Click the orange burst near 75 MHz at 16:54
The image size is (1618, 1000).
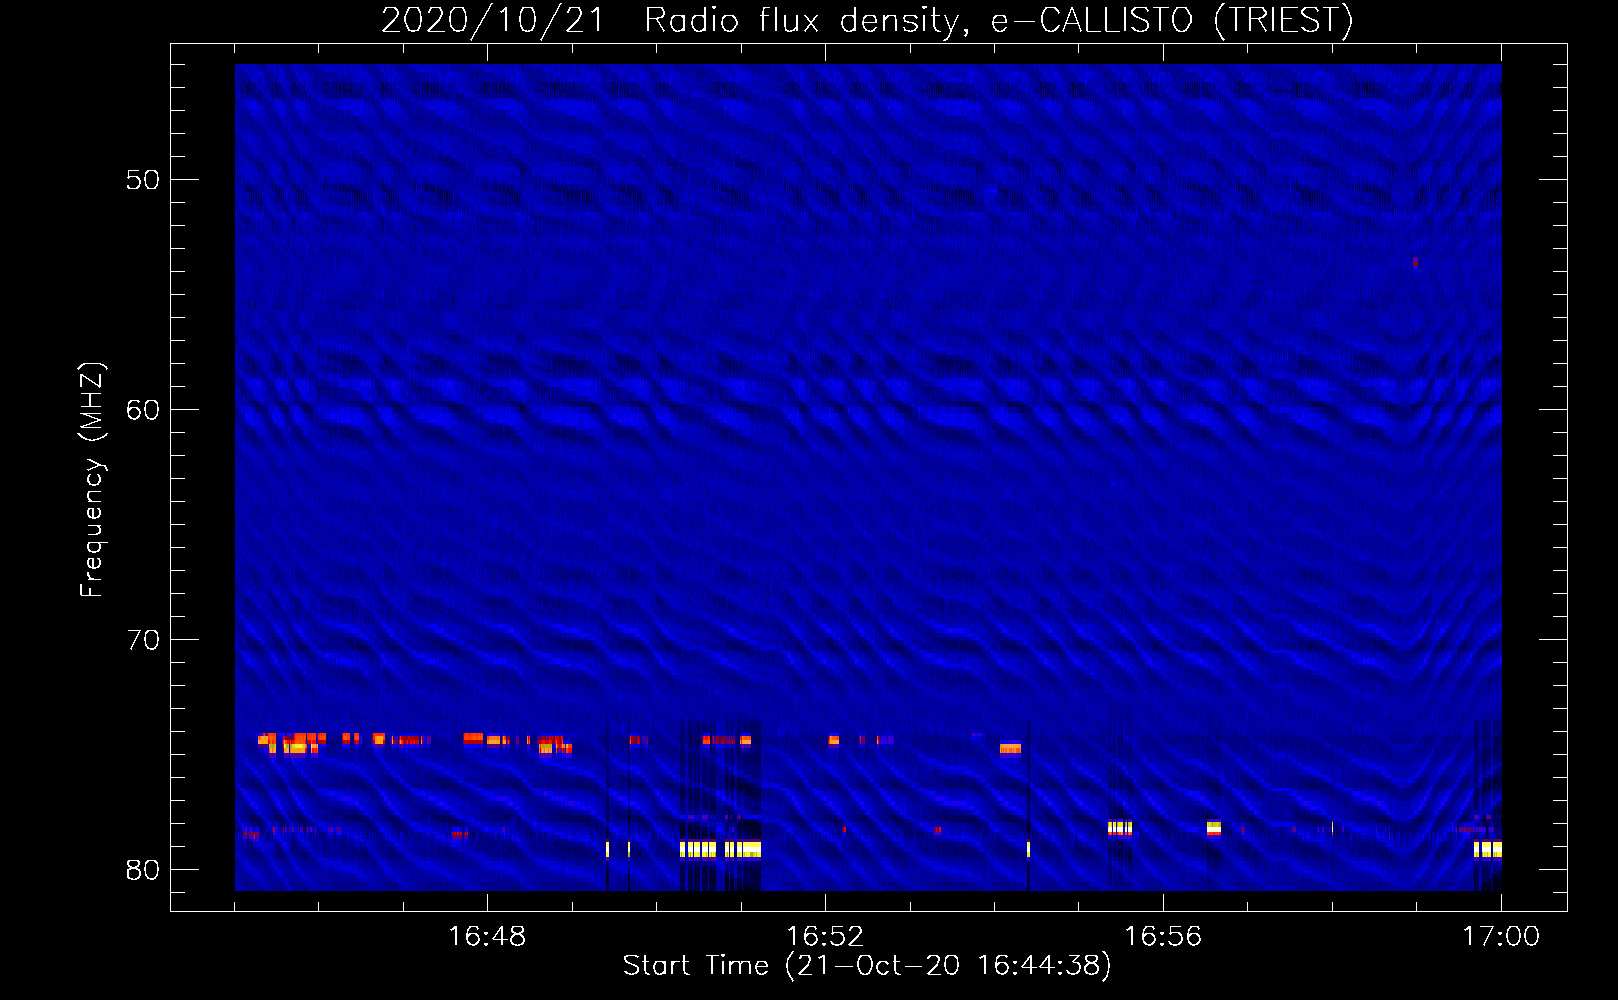pyautogui.click(x=1010, y=748)
